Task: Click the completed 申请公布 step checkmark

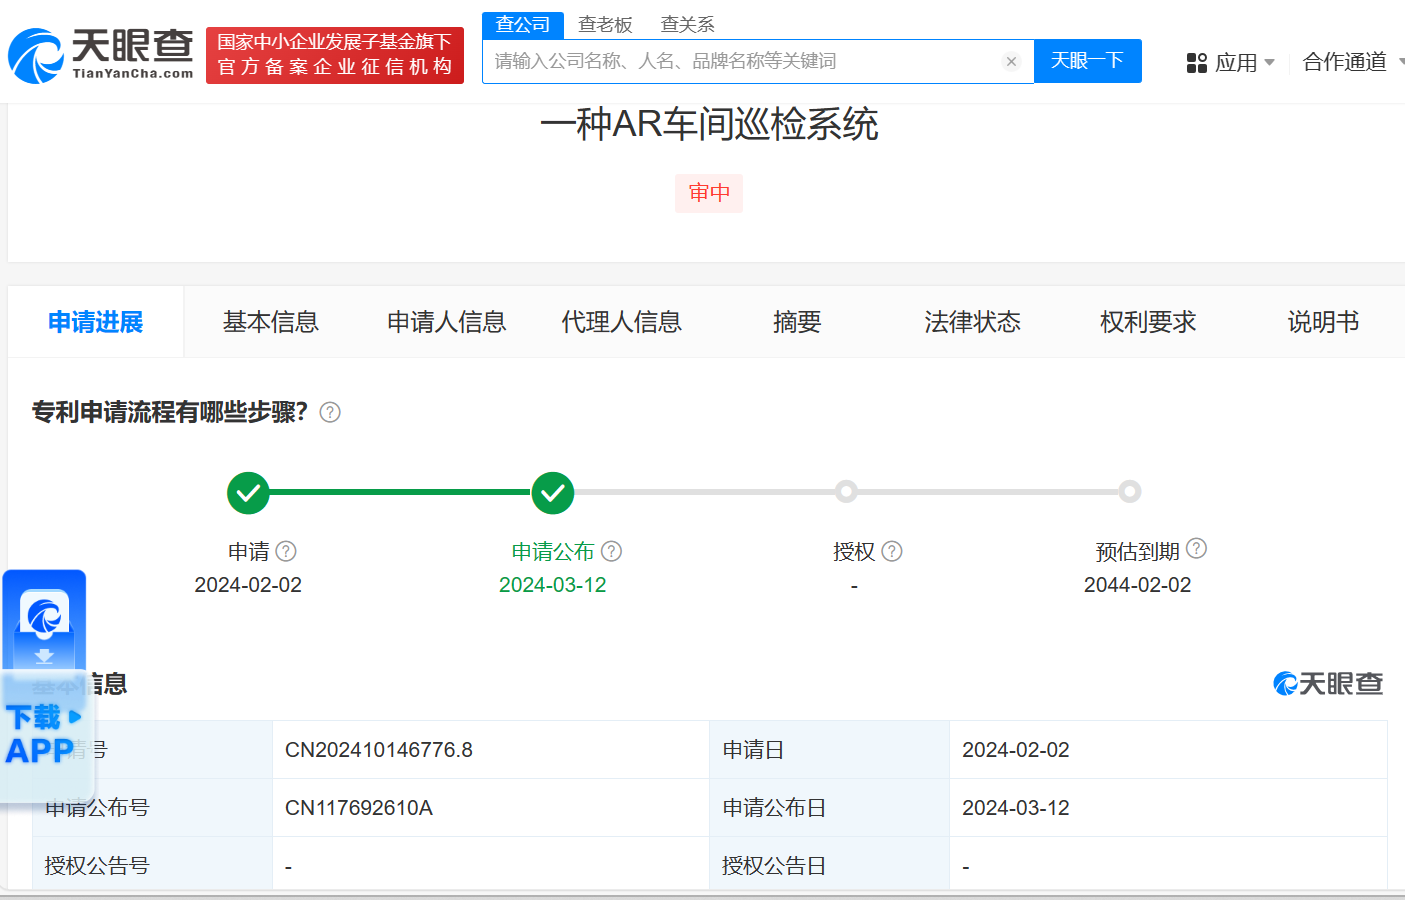Action: pyautogui.click(x=553, y=492)
